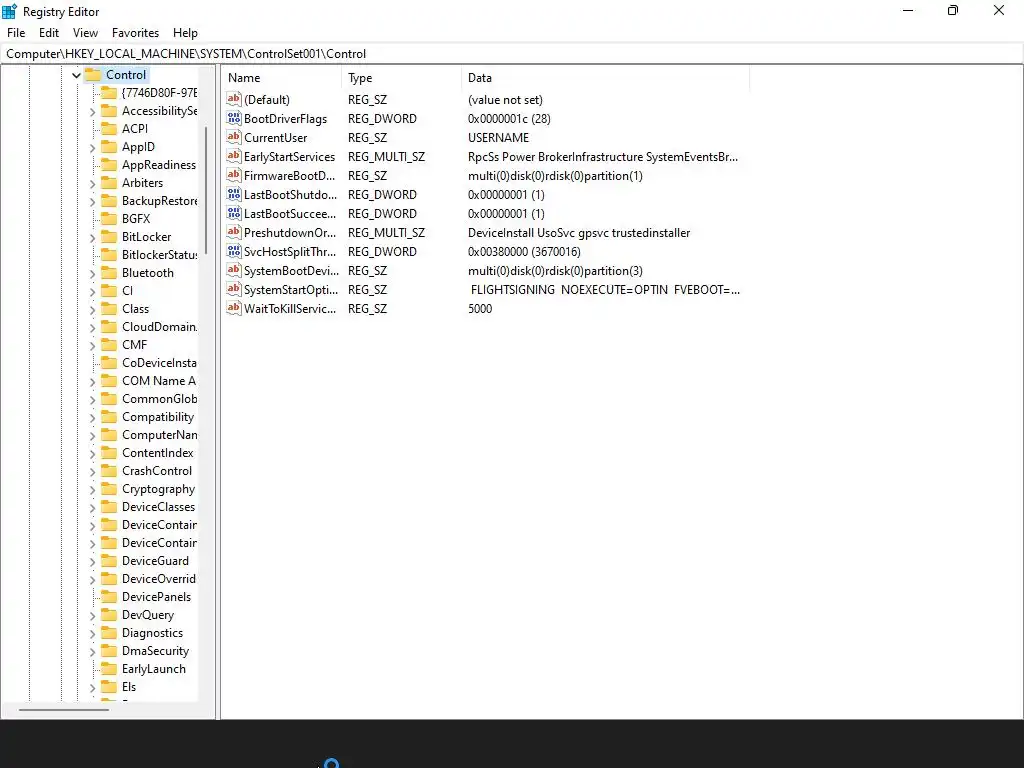The height and width of the screenshot is (768, 1024).
Task: Click the 0x0000001c (28) data value
Action: click(x=509, y=119)
